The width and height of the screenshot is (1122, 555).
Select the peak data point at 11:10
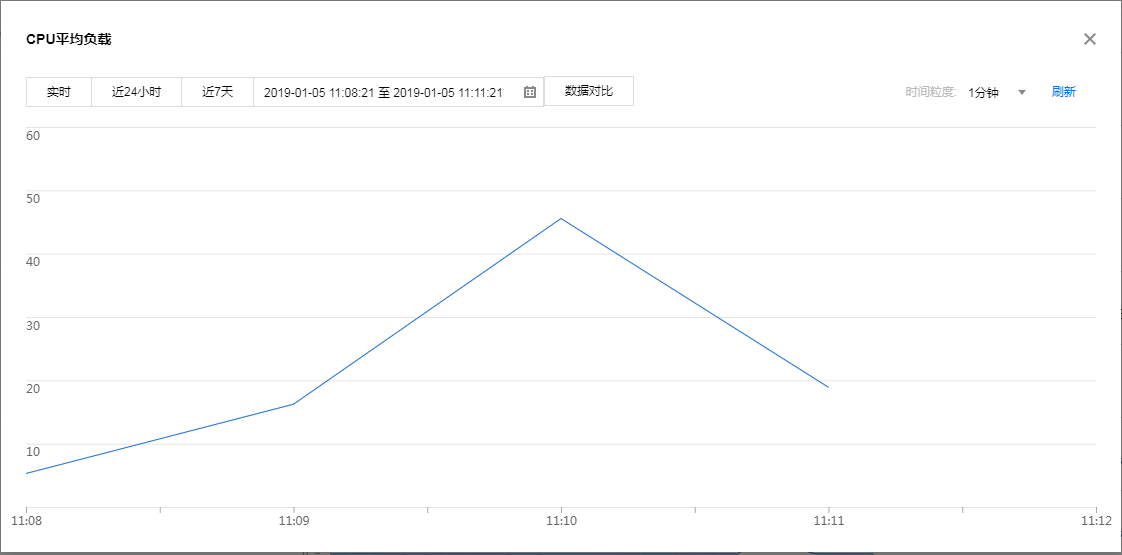[x=561, y=218]
